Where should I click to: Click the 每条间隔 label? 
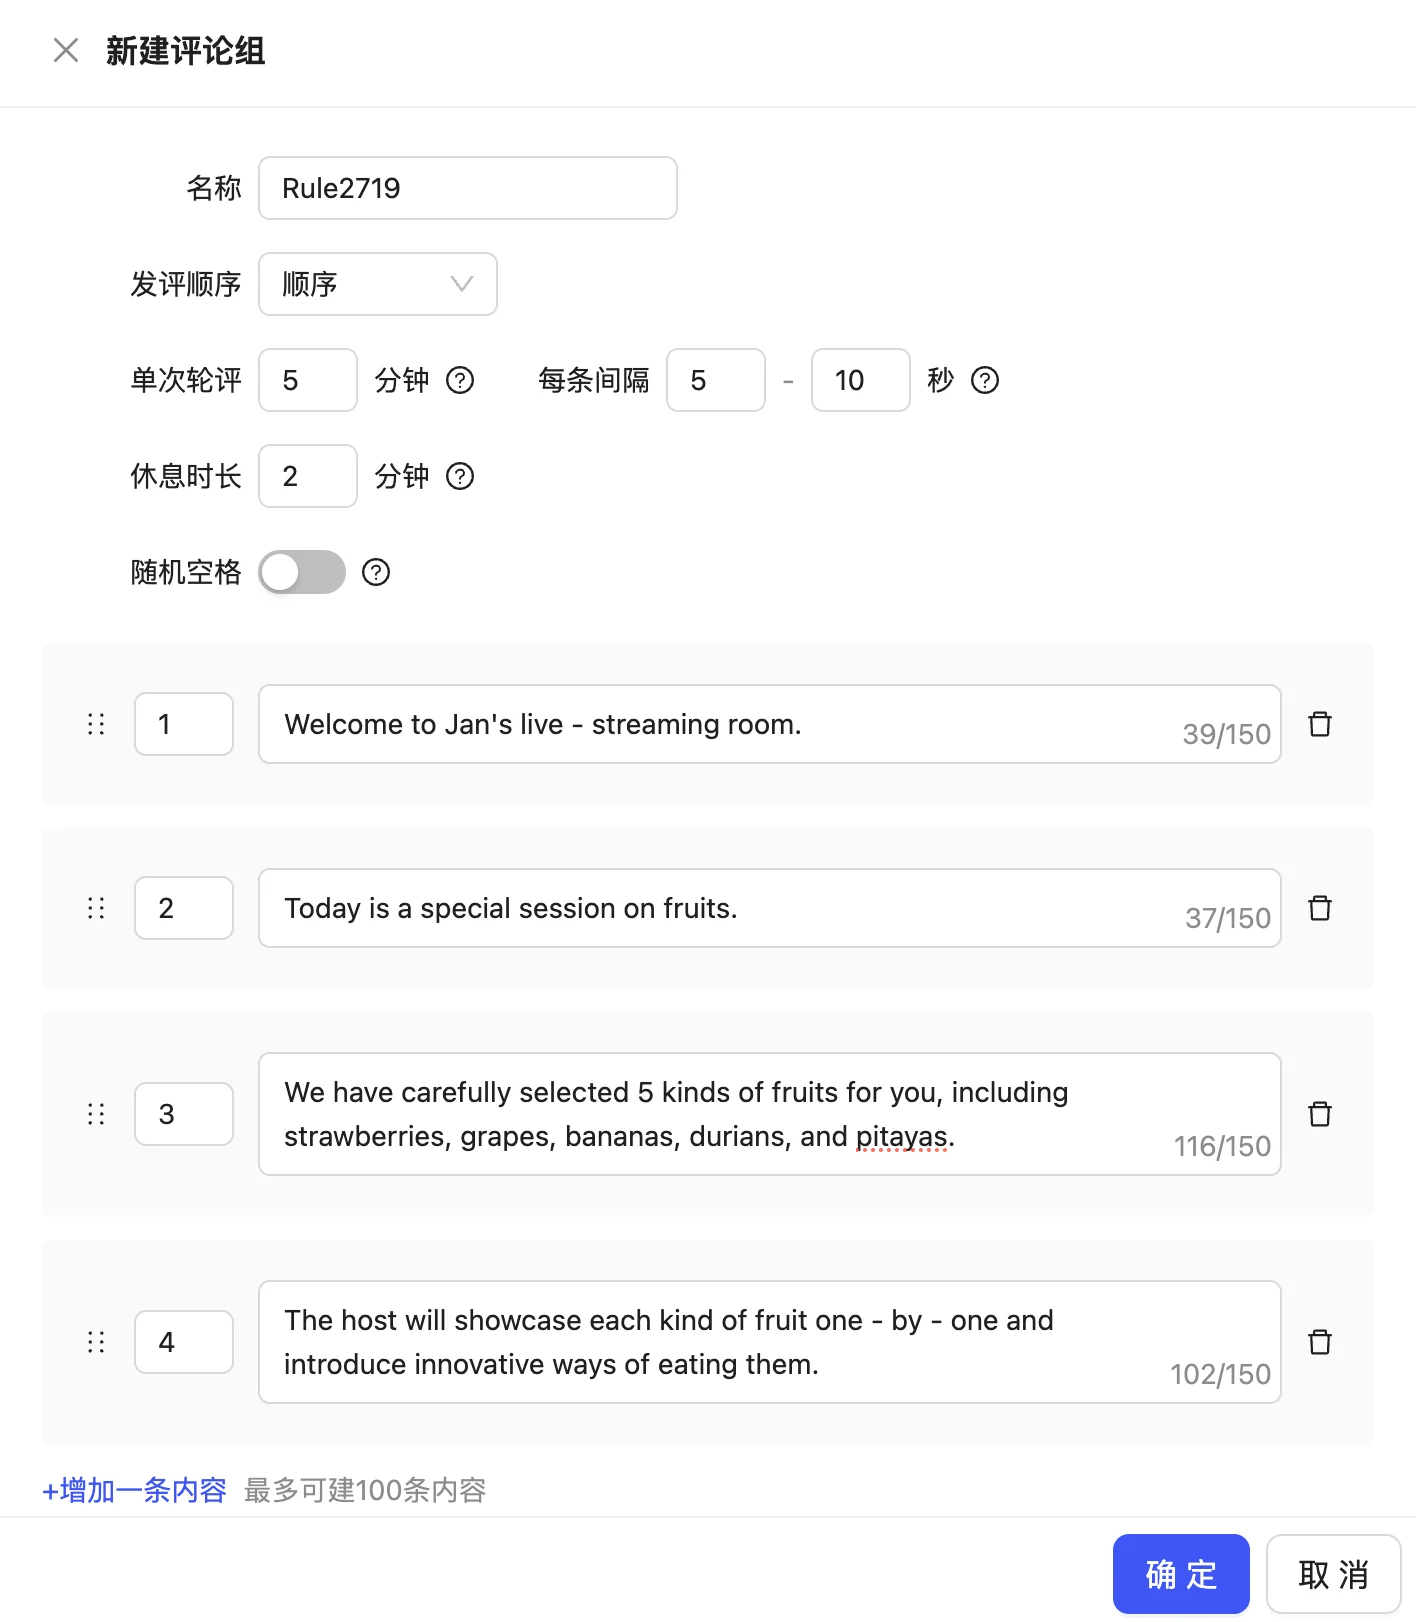(x=594, y=380)
